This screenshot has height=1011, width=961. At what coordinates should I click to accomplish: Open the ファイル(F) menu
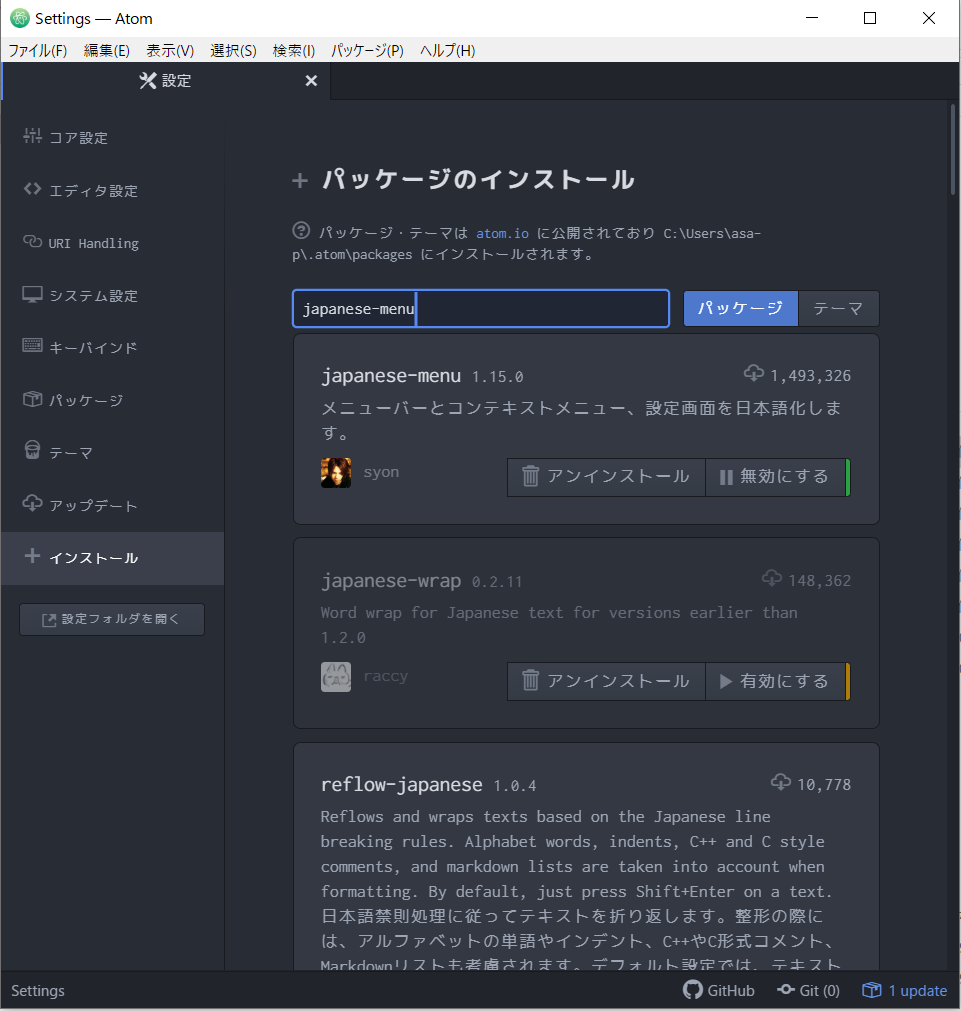pyautogui.click(x=38, y=50)
